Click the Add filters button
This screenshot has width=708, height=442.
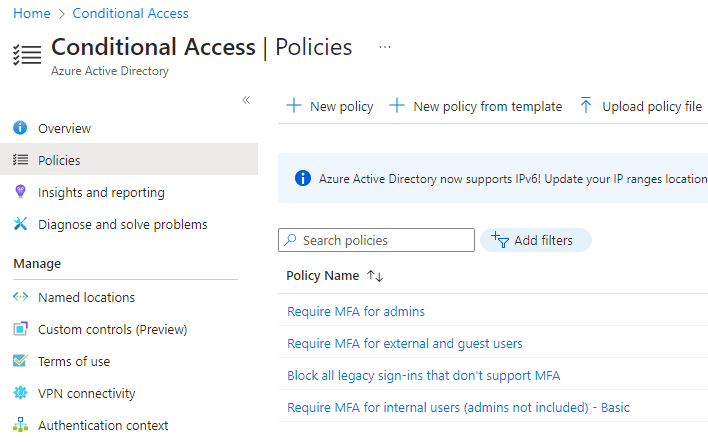536,240
